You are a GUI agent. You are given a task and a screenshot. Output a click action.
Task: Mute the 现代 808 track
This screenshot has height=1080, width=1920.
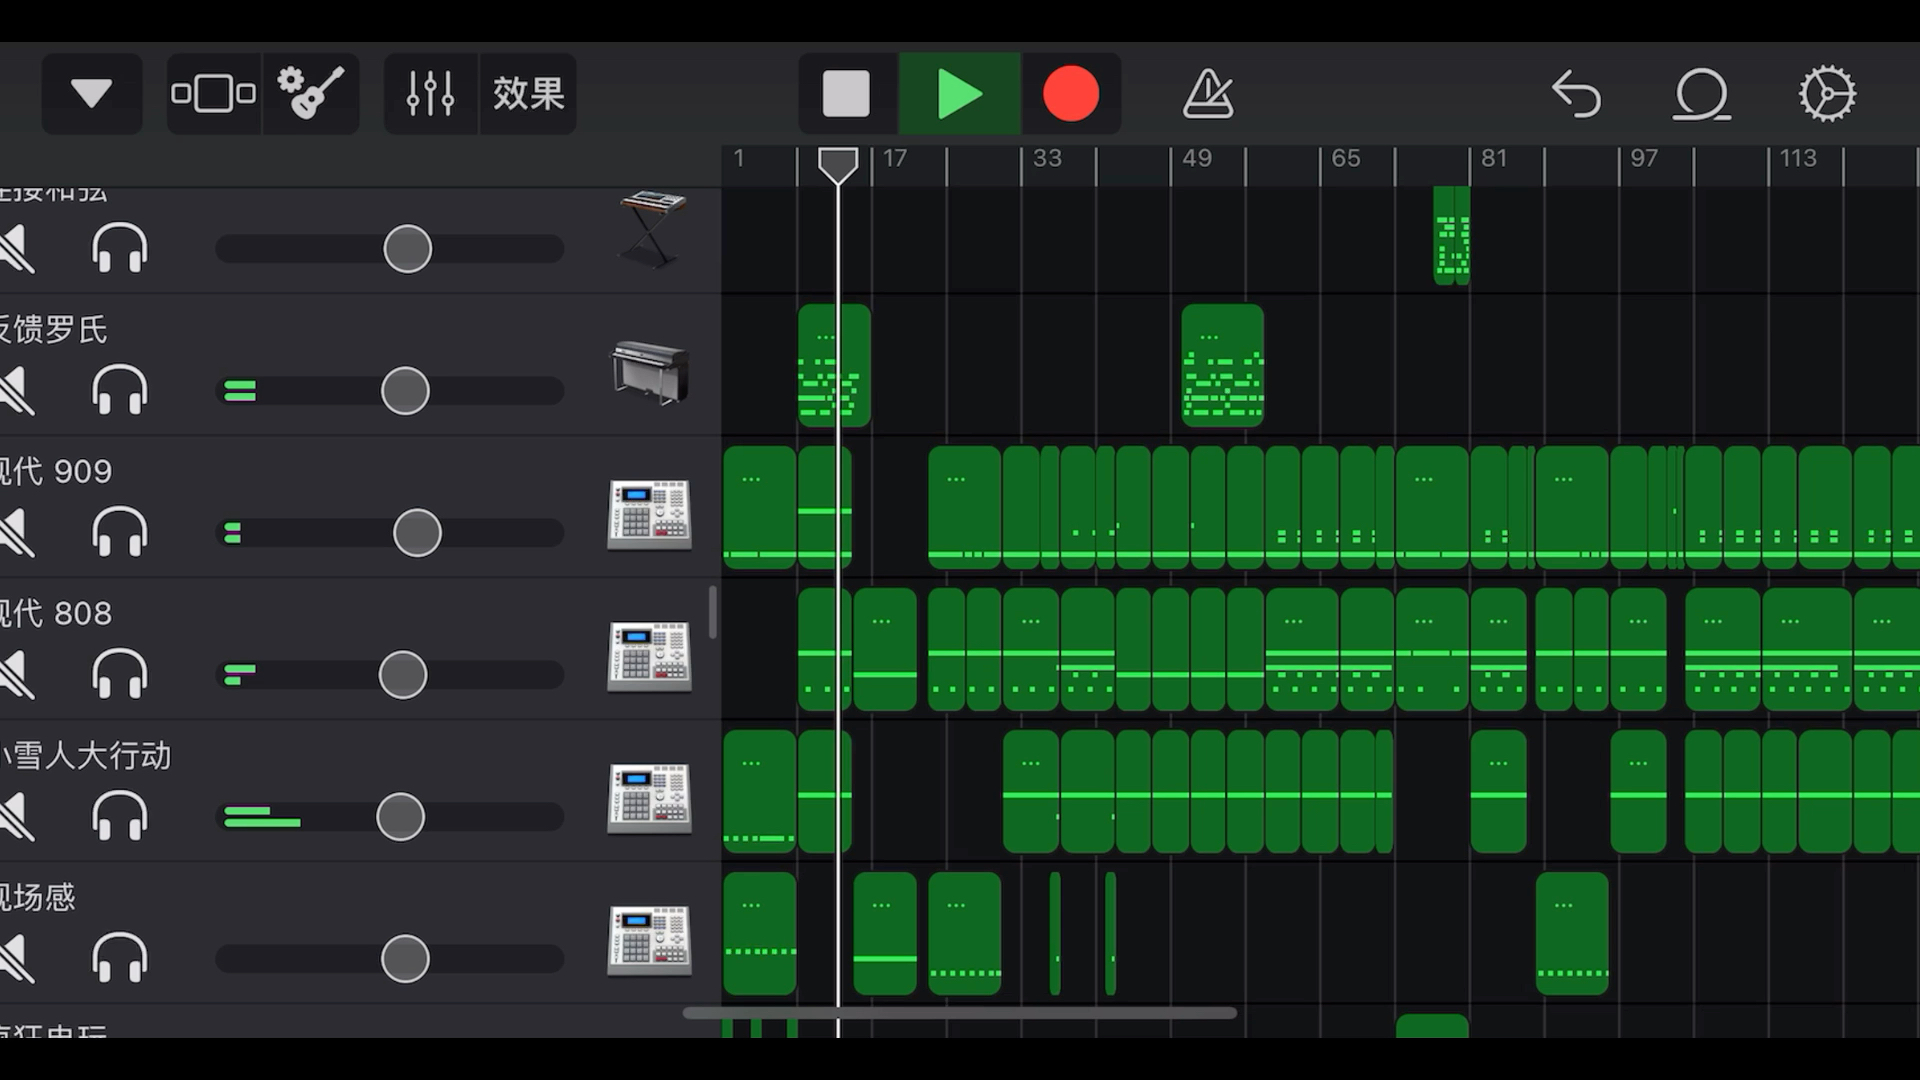(16, 675)
